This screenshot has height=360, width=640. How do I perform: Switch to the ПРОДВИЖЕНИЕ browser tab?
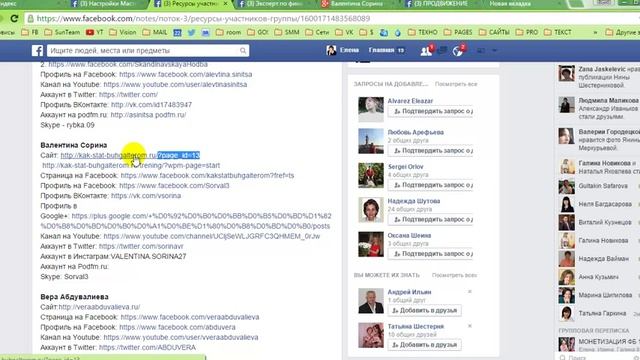coord(441,4)
